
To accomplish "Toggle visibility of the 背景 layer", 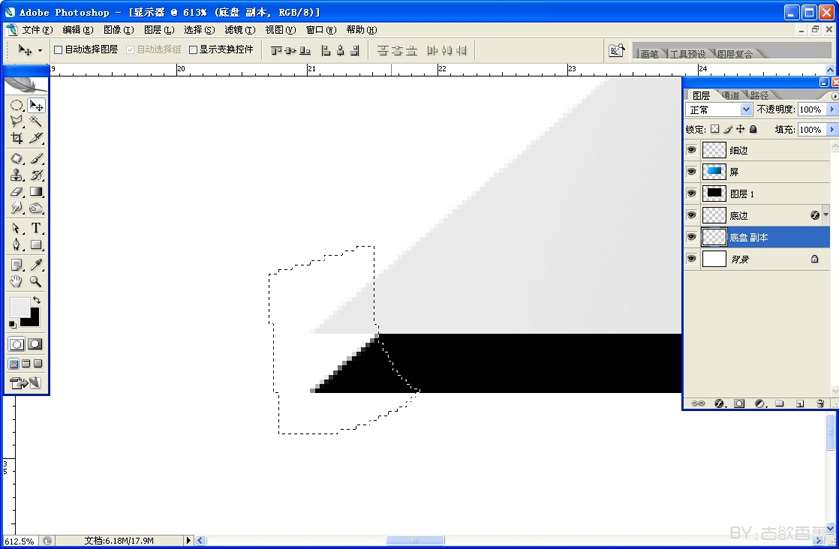I will 691,258.
